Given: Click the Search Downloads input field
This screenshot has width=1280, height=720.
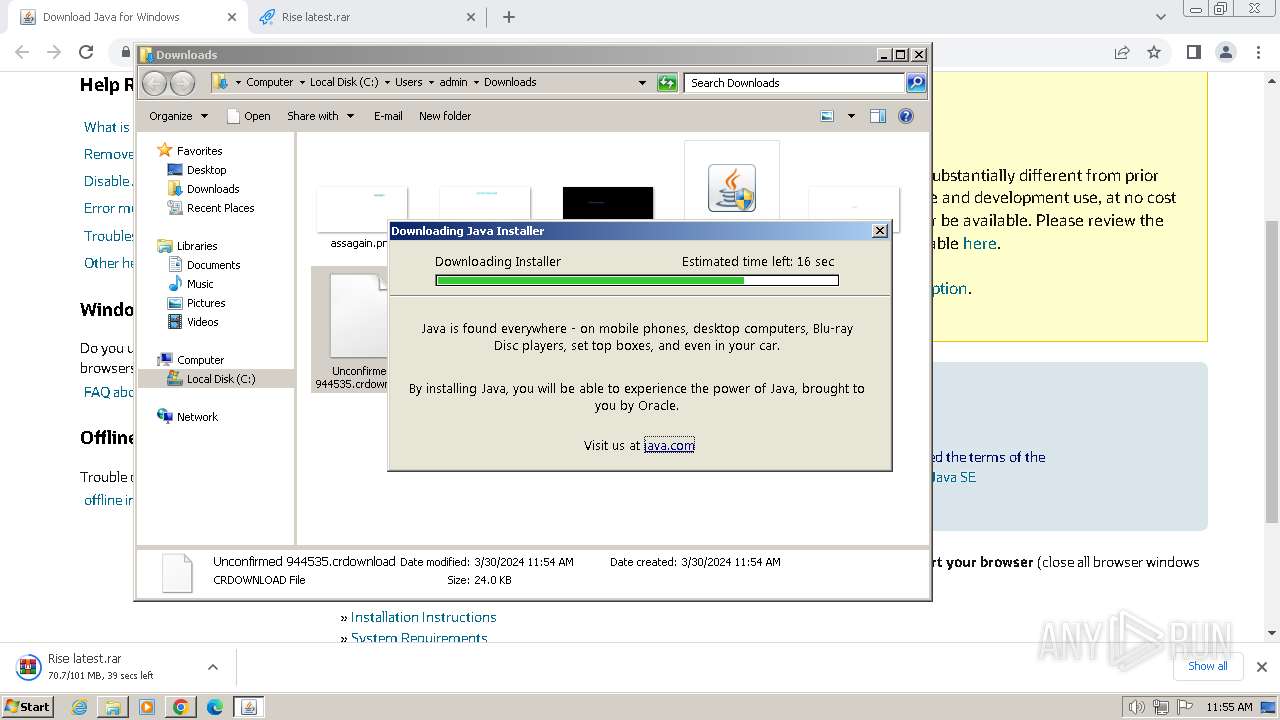Looking at the screenshot, I should [x=795, y=83].
